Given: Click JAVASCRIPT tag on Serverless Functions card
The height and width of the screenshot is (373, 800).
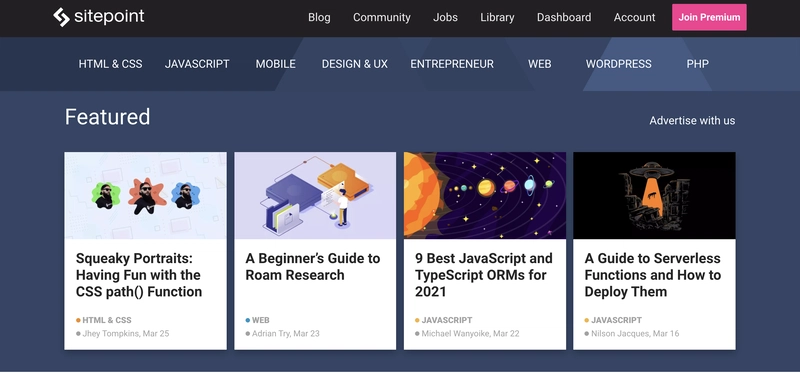Looking at the screenshot, I should (616, 320).
